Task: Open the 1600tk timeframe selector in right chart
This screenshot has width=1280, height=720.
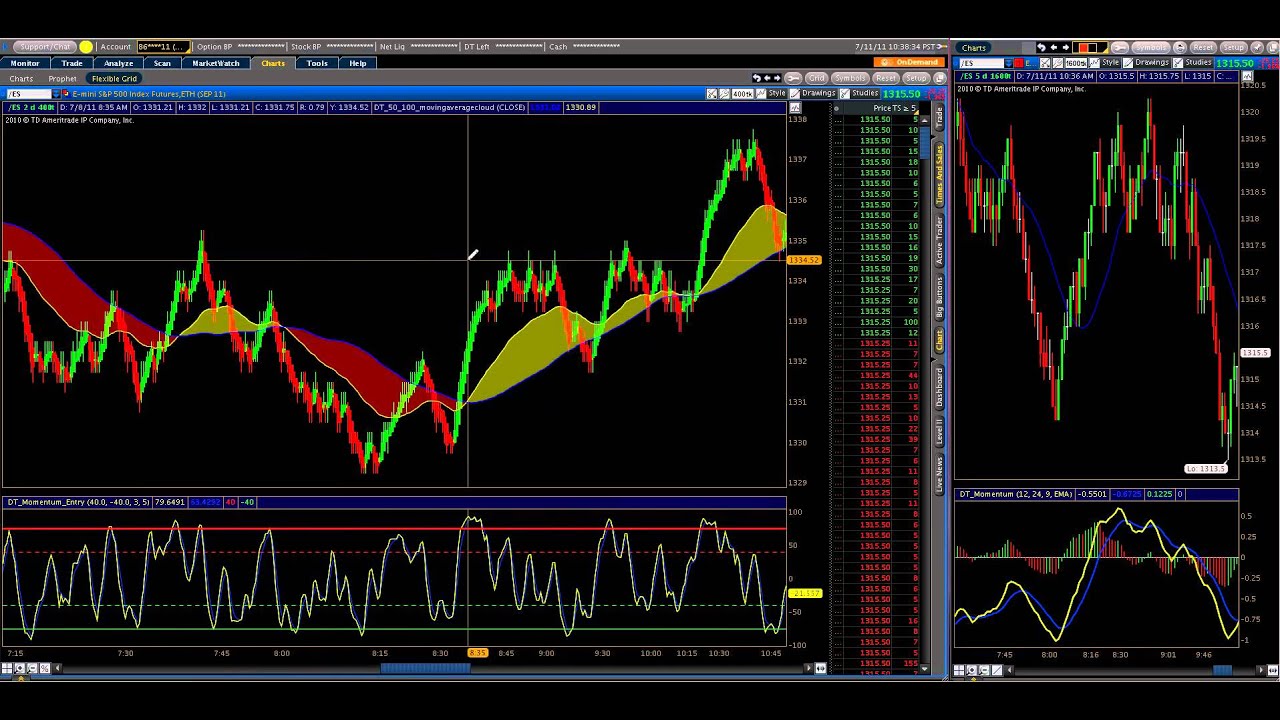Action: coord(1075,63)
